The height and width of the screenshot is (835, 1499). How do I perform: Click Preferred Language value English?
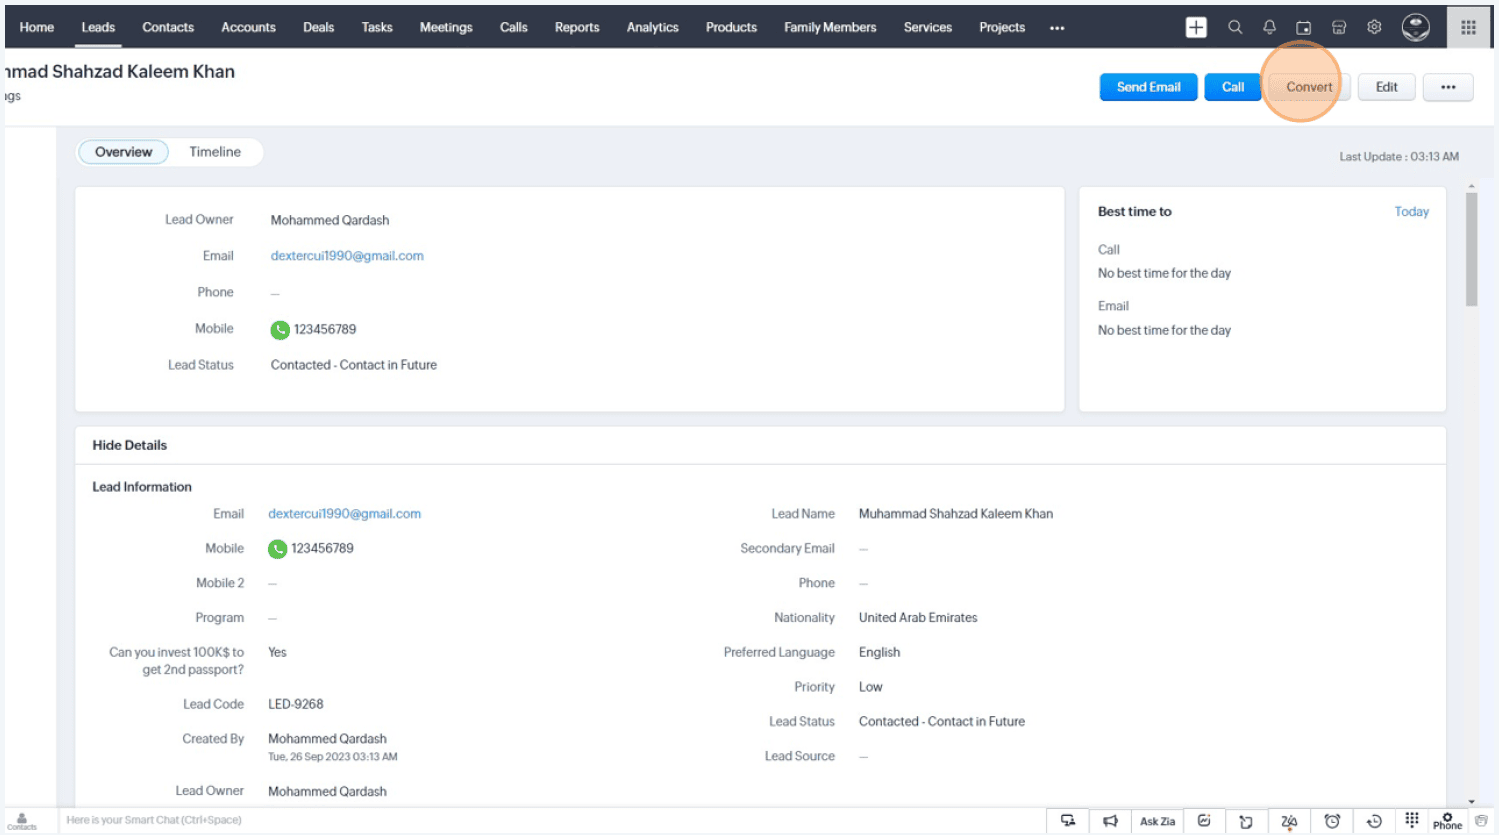tap(879, 652)
